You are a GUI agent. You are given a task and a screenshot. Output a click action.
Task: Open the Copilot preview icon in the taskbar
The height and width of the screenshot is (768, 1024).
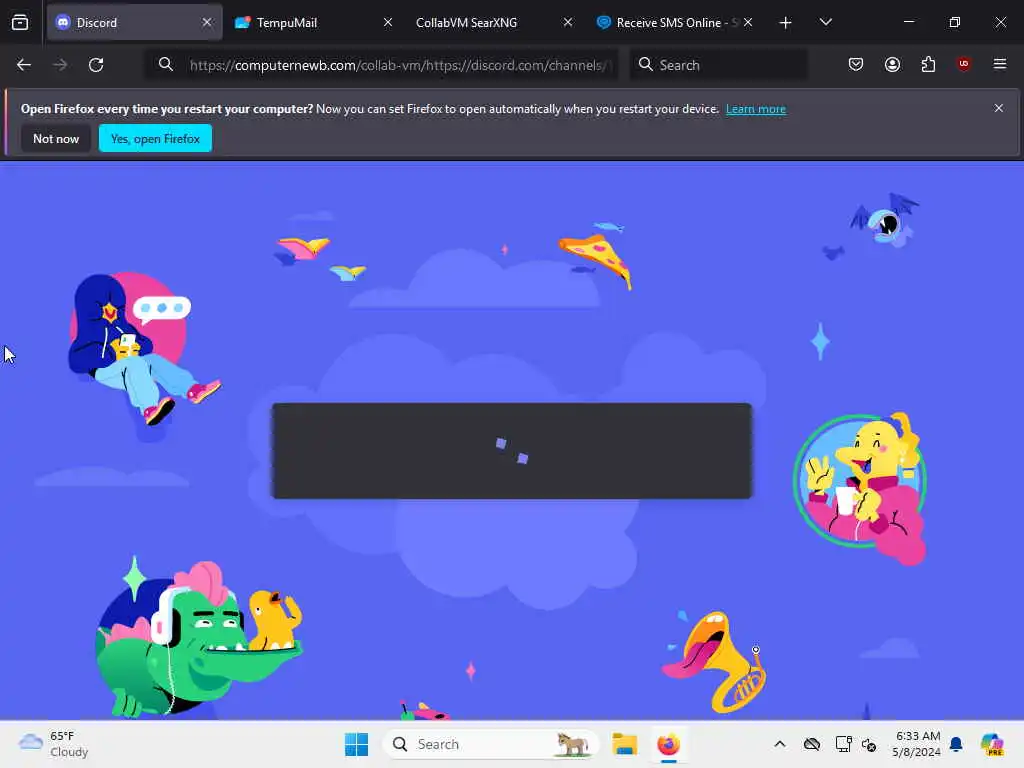[991, 744]
